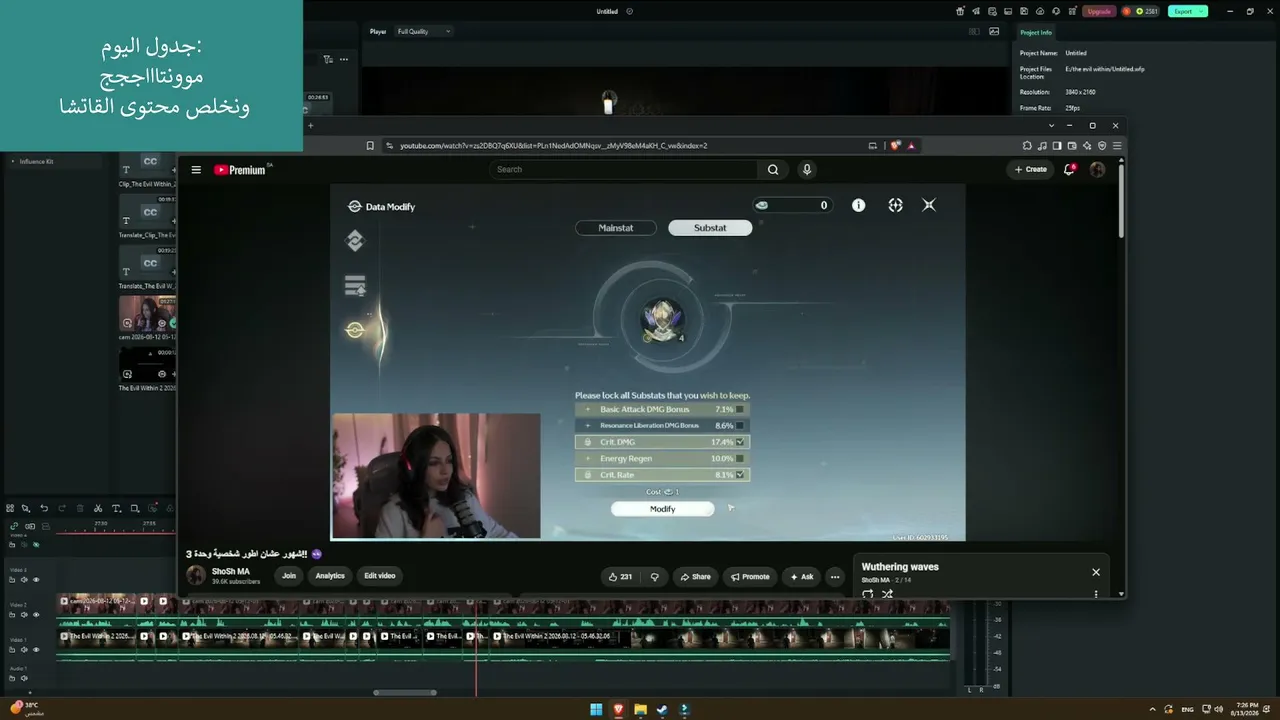
Task: Click the YouTube Create button
Action: [1031, 170]
